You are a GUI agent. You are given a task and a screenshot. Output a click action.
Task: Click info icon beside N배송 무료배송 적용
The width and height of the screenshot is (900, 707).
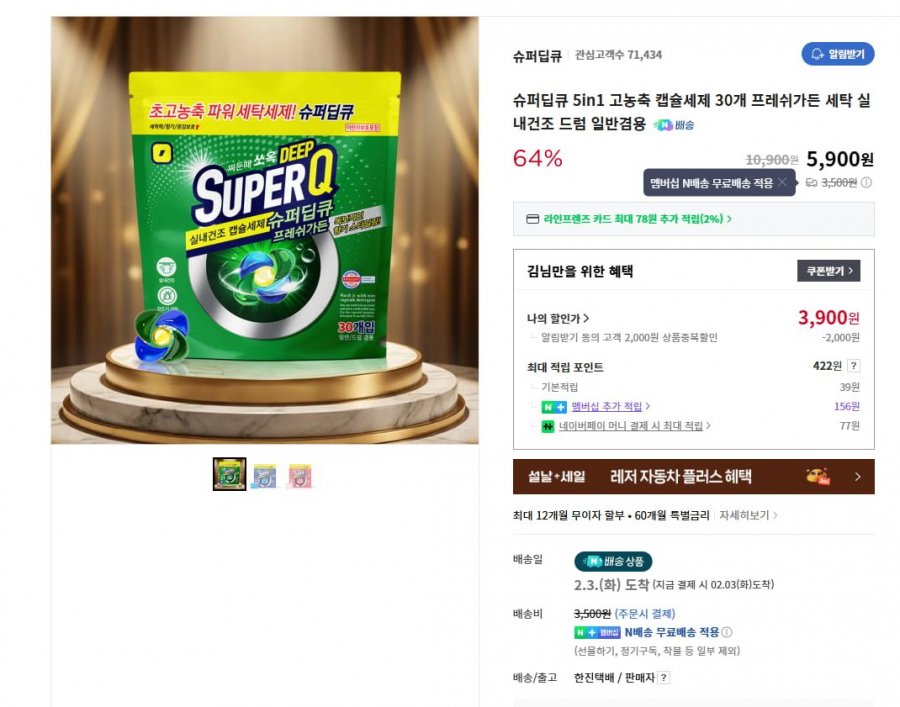(x=727, y=633)
